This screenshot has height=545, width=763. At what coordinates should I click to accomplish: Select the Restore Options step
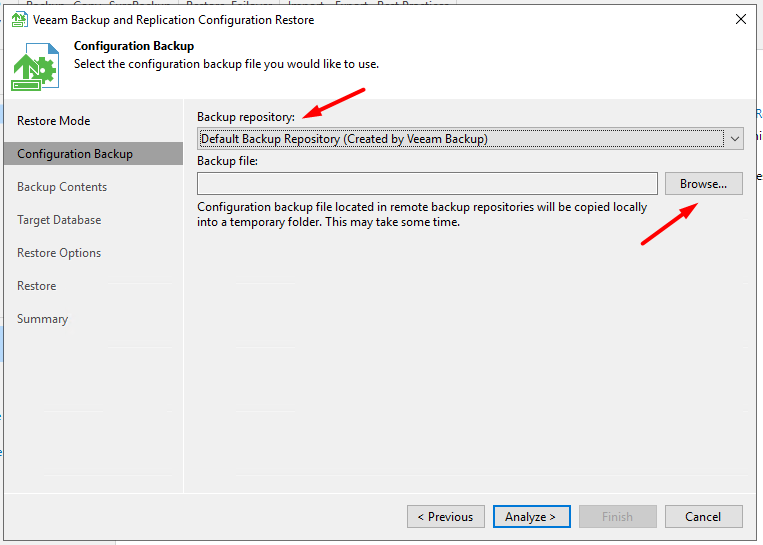coord(59,253)
